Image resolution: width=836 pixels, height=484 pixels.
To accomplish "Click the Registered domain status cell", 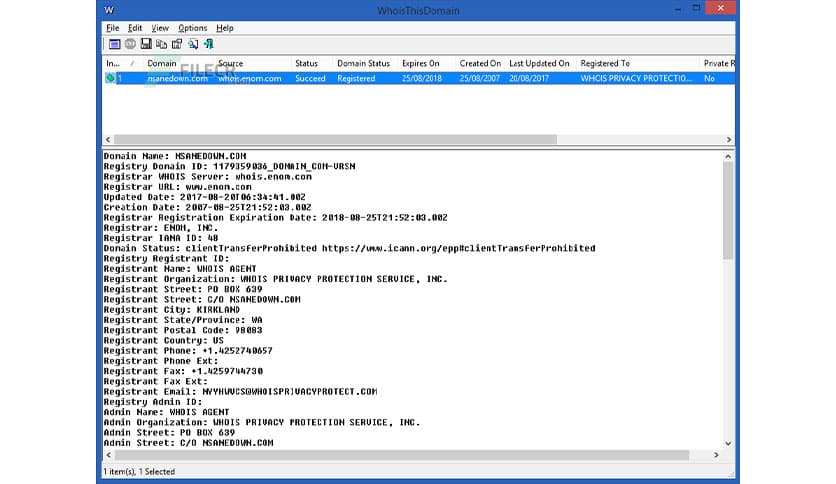I will tap(356, 78).
